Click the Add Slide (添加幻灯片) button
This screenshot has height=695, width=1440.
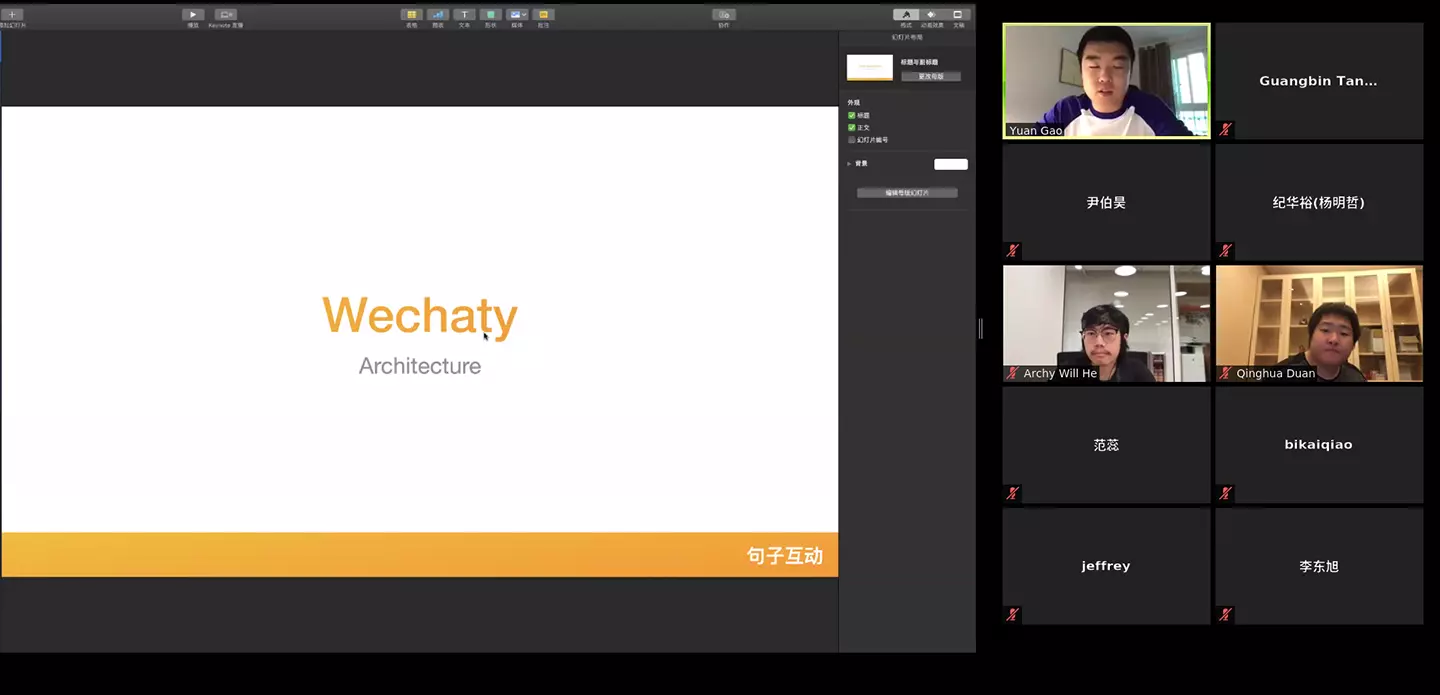pyautogui.click(x=12, y=15)
